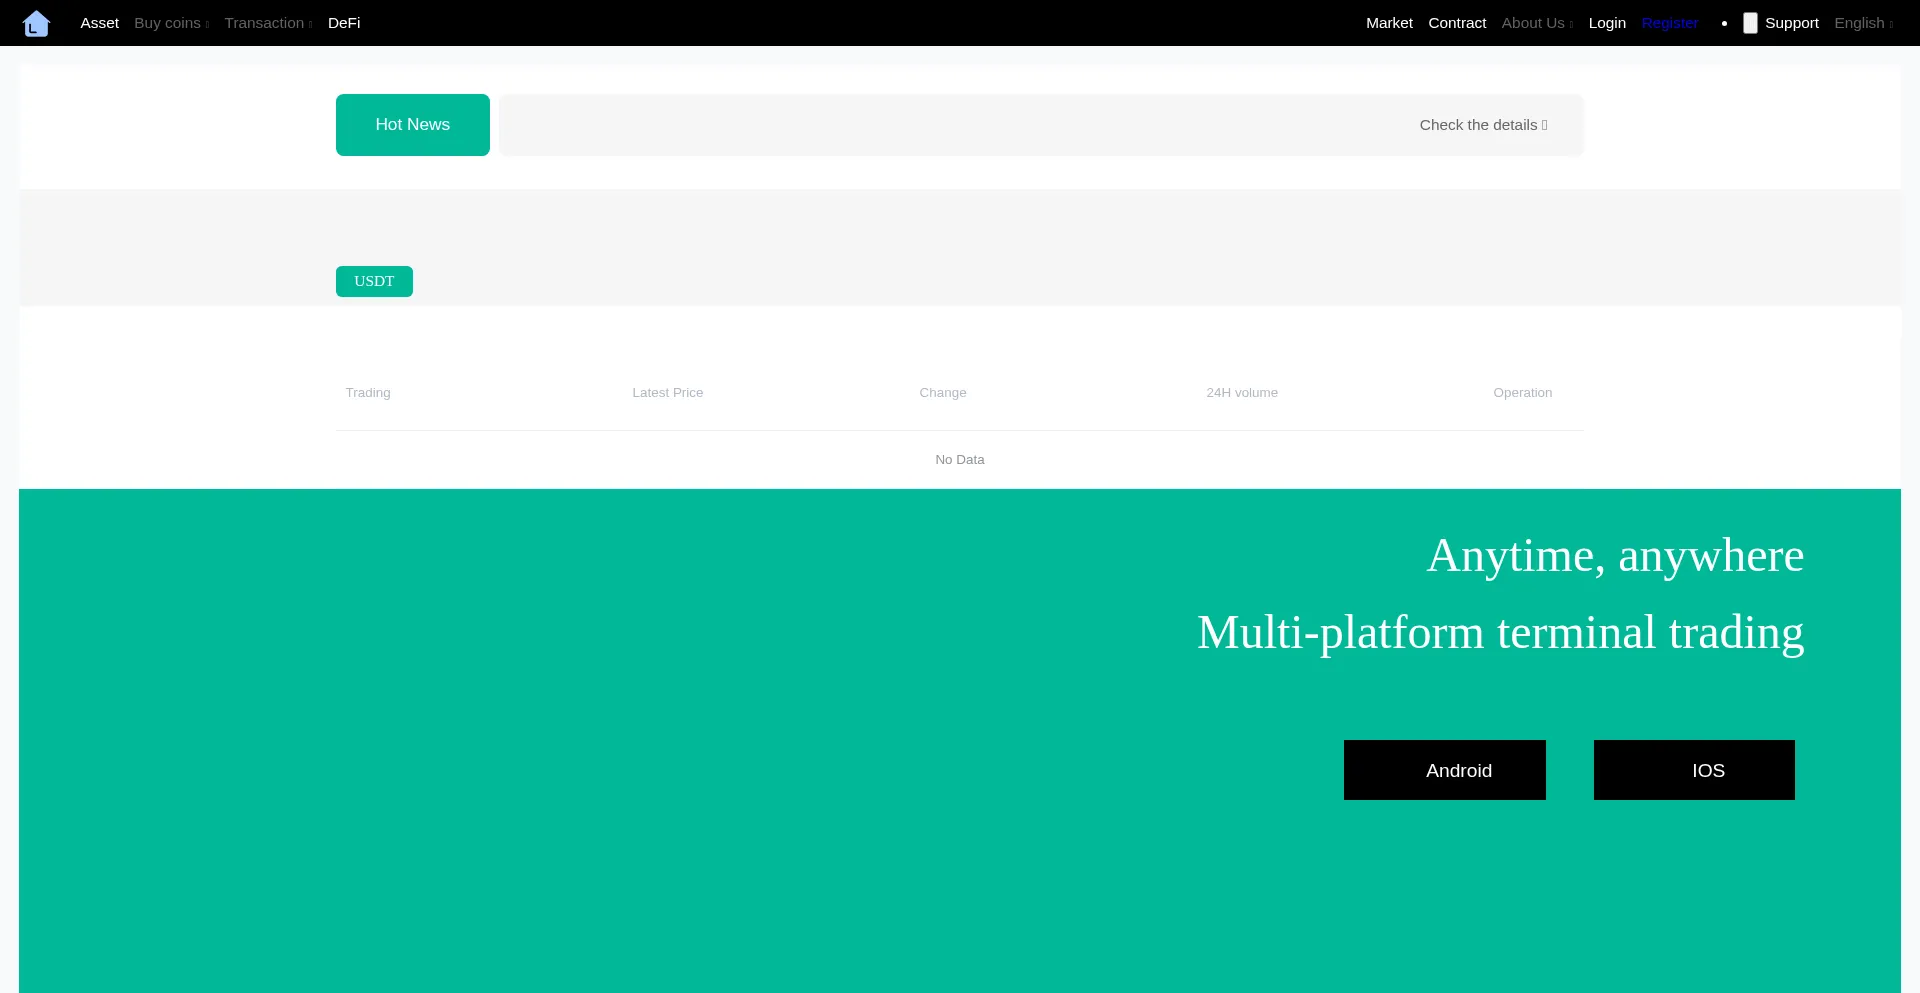This screenshot has width=1920, height=993.
Task: Click the IOS download button
Action: pyautogui.click(x=1694, y=770)
